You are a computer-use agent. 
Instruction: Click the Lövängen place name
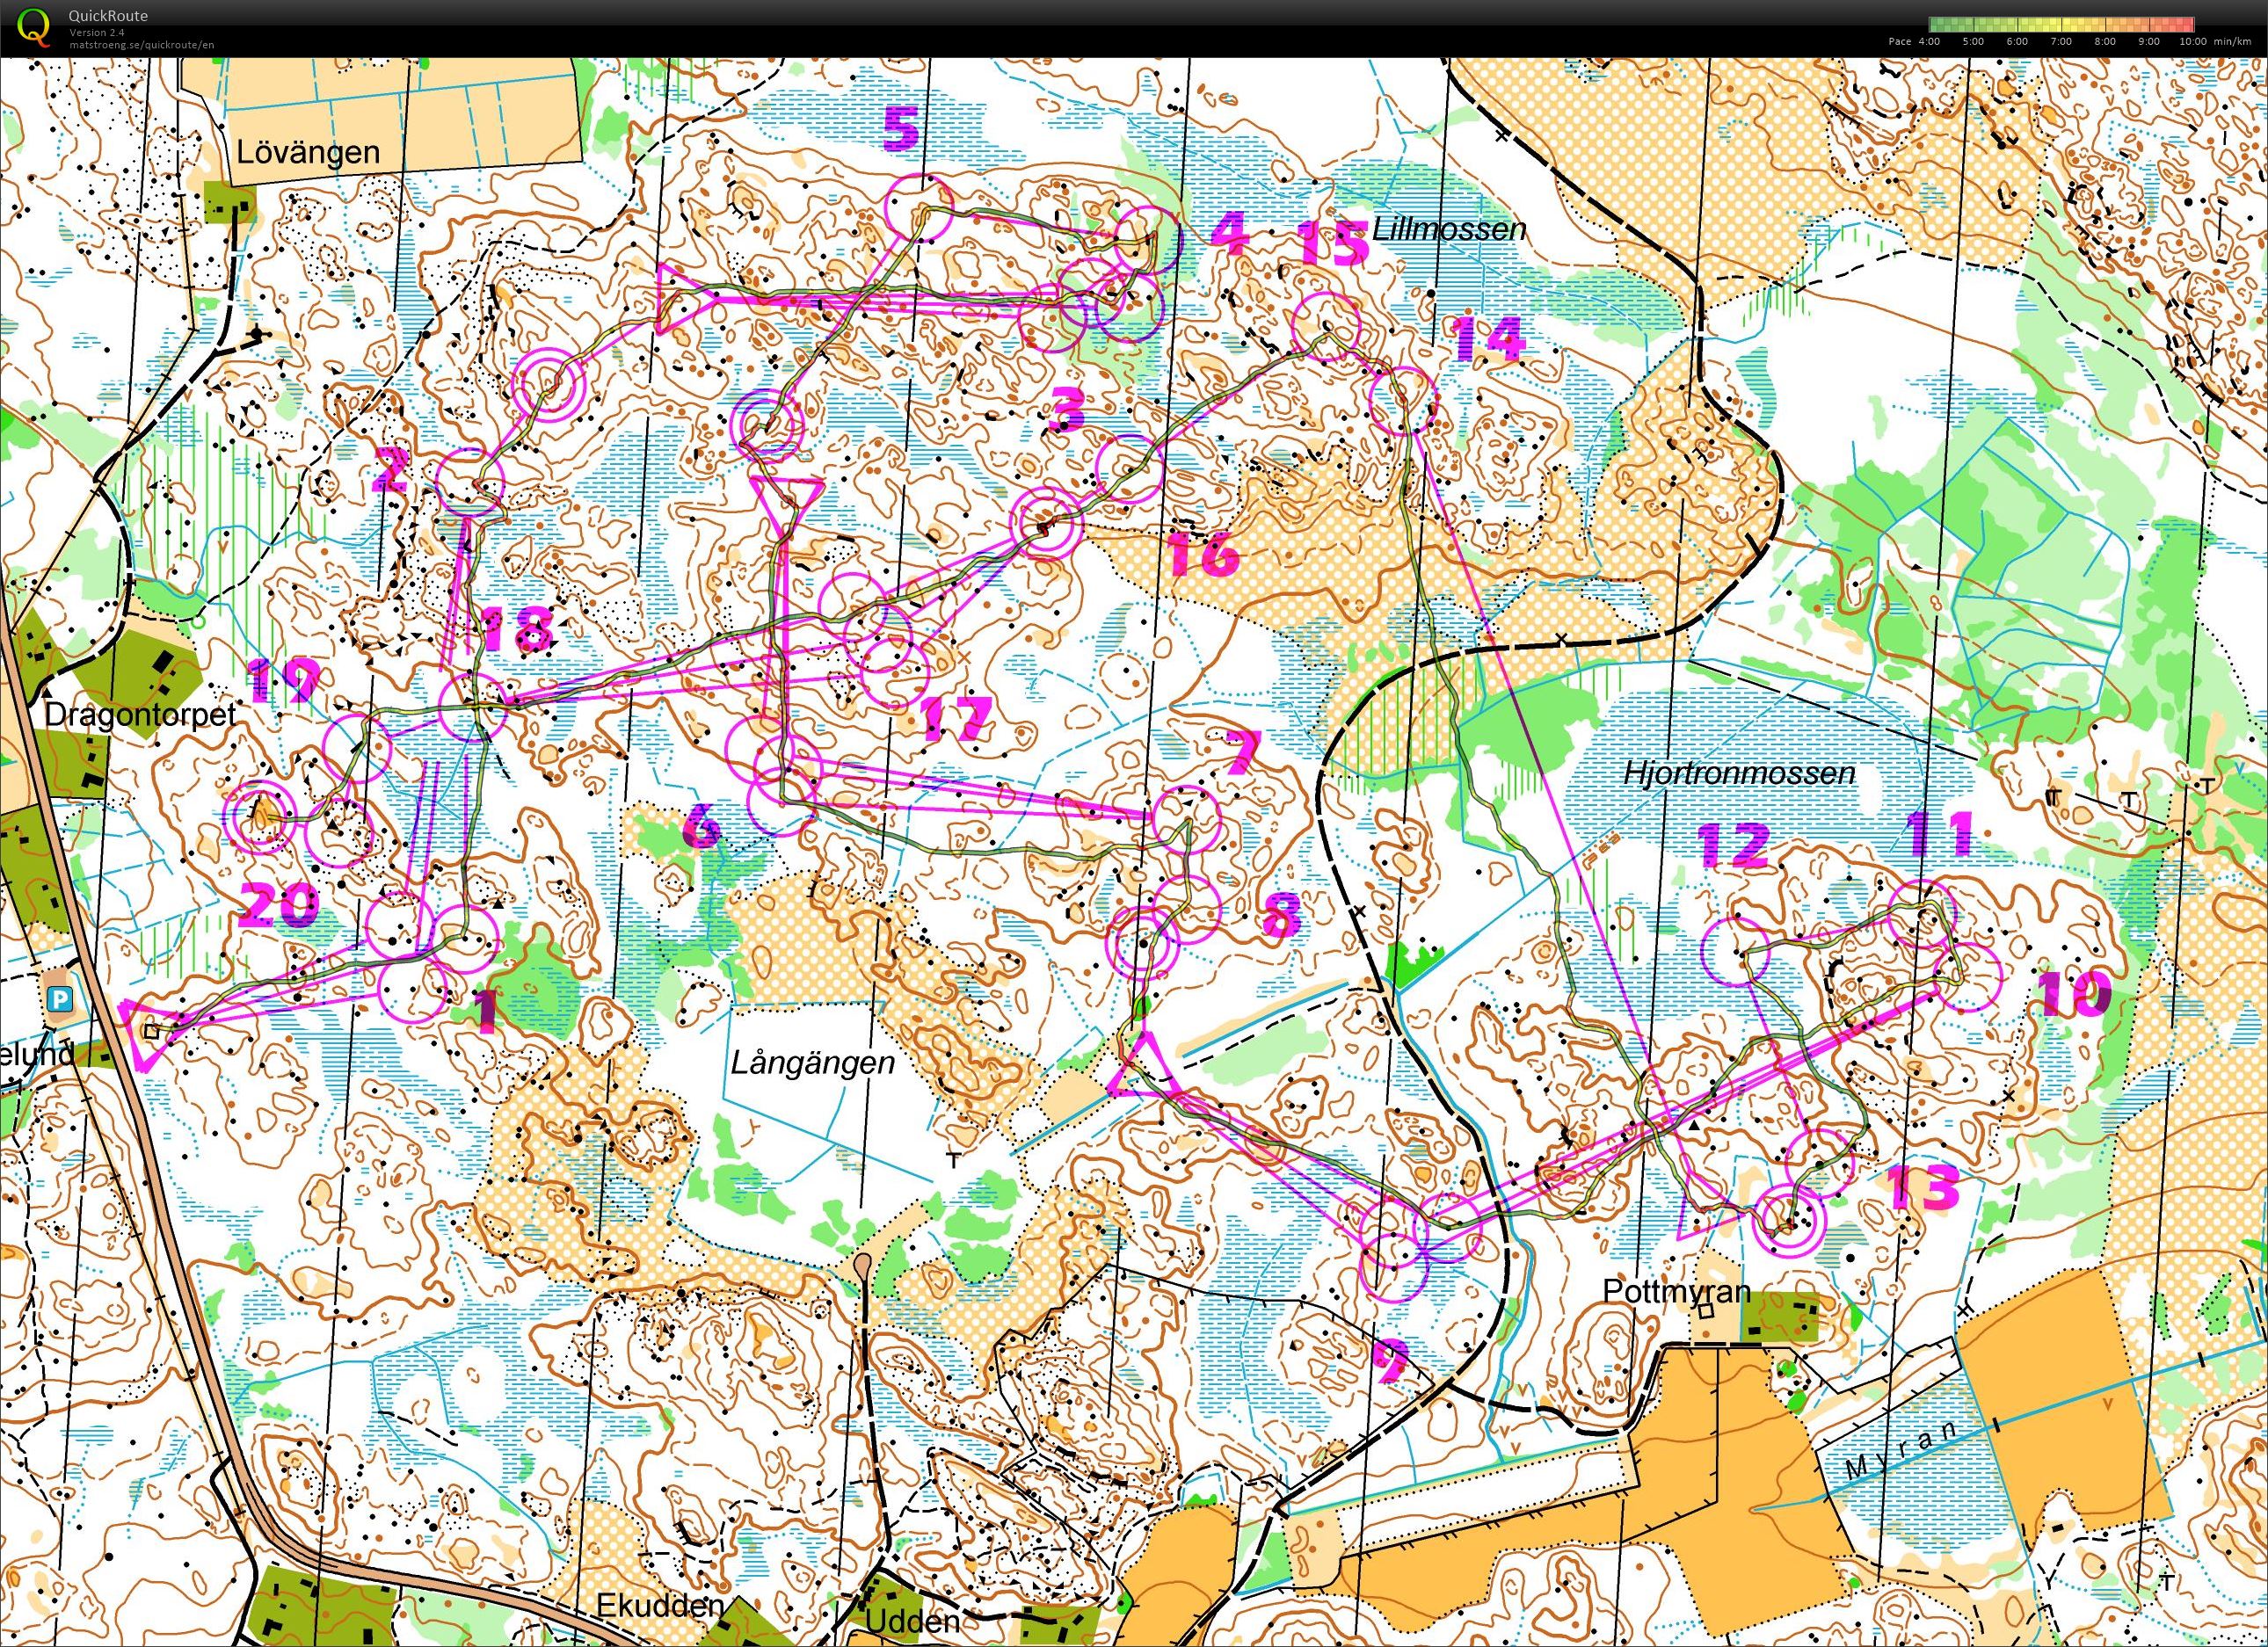tap(308, 152)
